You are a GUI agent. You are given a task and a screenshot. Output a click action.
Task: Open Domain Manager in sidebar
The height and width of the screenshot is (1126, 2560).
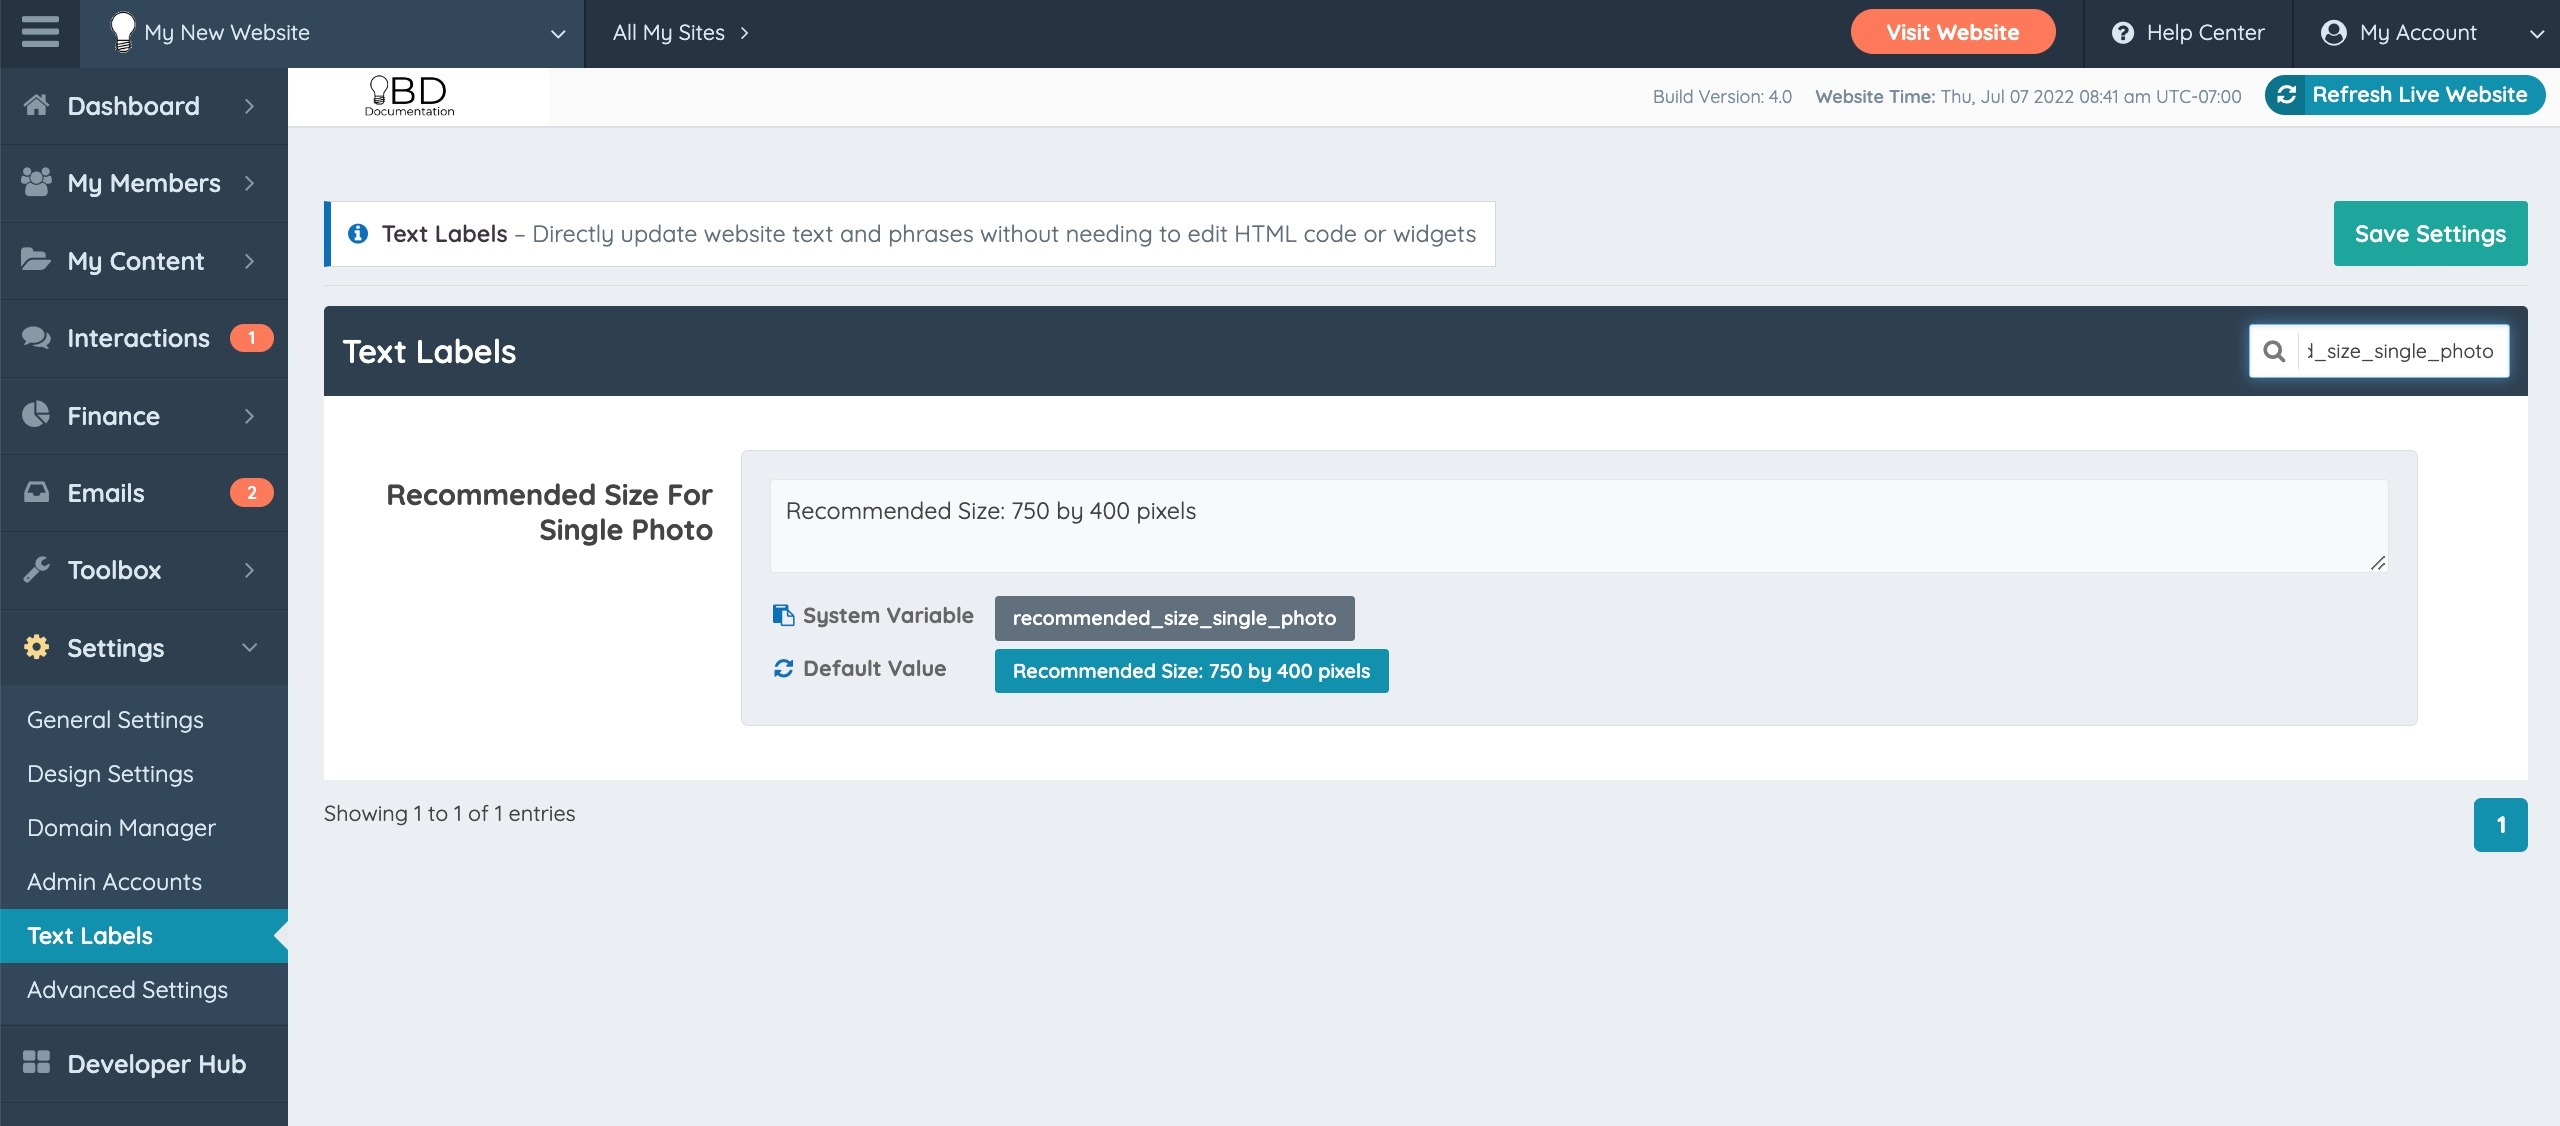(121, 828)
